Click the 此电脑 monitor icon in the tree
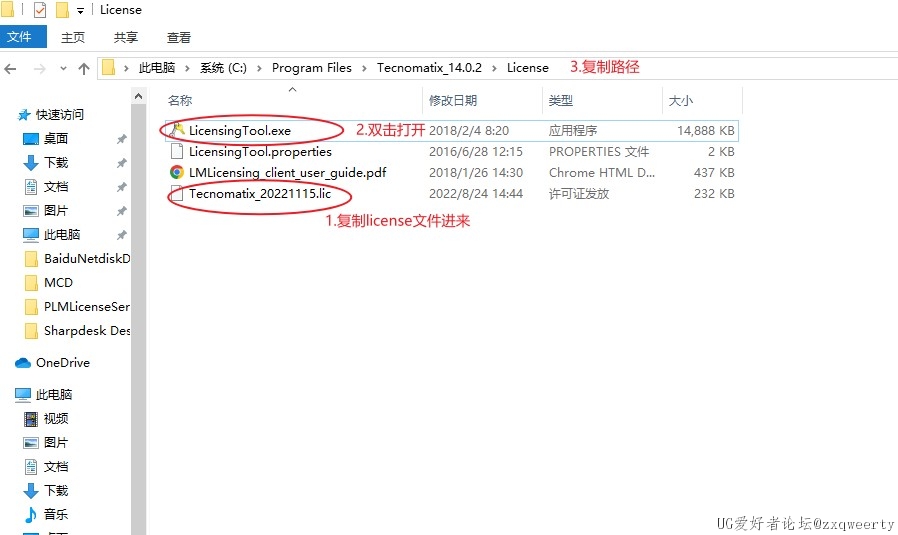Screen dimensions: 898x535 [23, 395]
